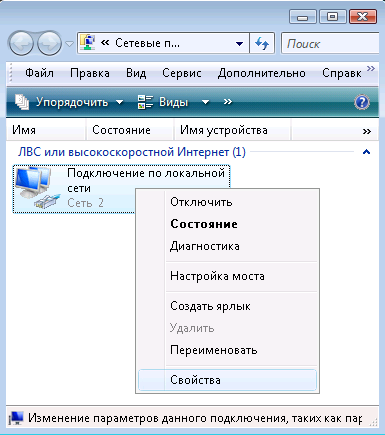Choose Настройка моста in context menu
The image size is (385, 435).
pyautogui.click(x=227, y=276)
